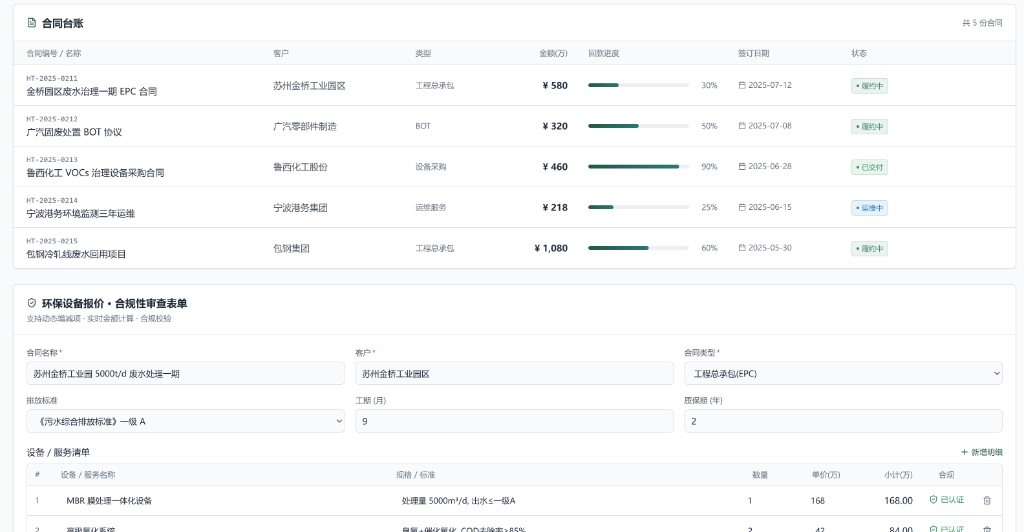Click the 签订日期 column header
Screen dimensions: 1024x532
tap(754, 53)
